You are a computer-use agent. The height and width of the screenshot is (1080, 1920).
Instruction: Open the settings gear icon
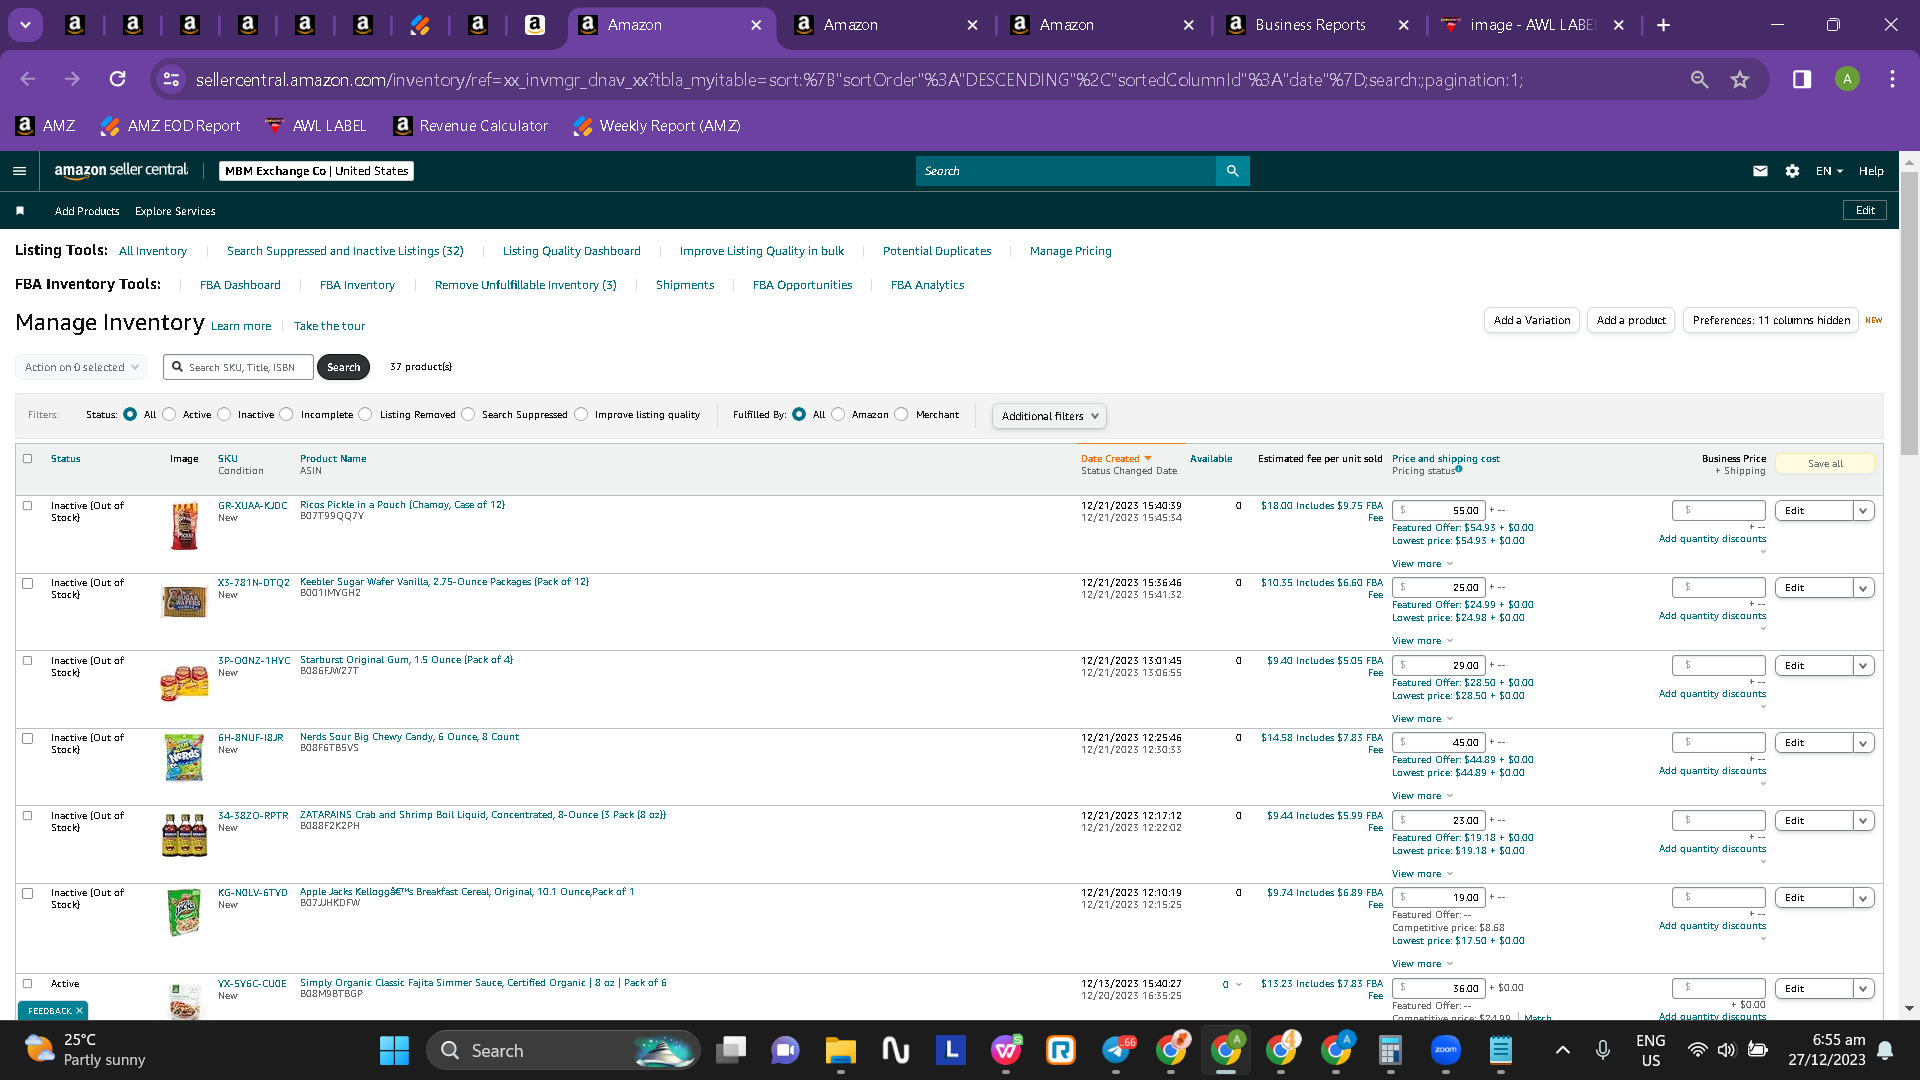coord(1792,171)
